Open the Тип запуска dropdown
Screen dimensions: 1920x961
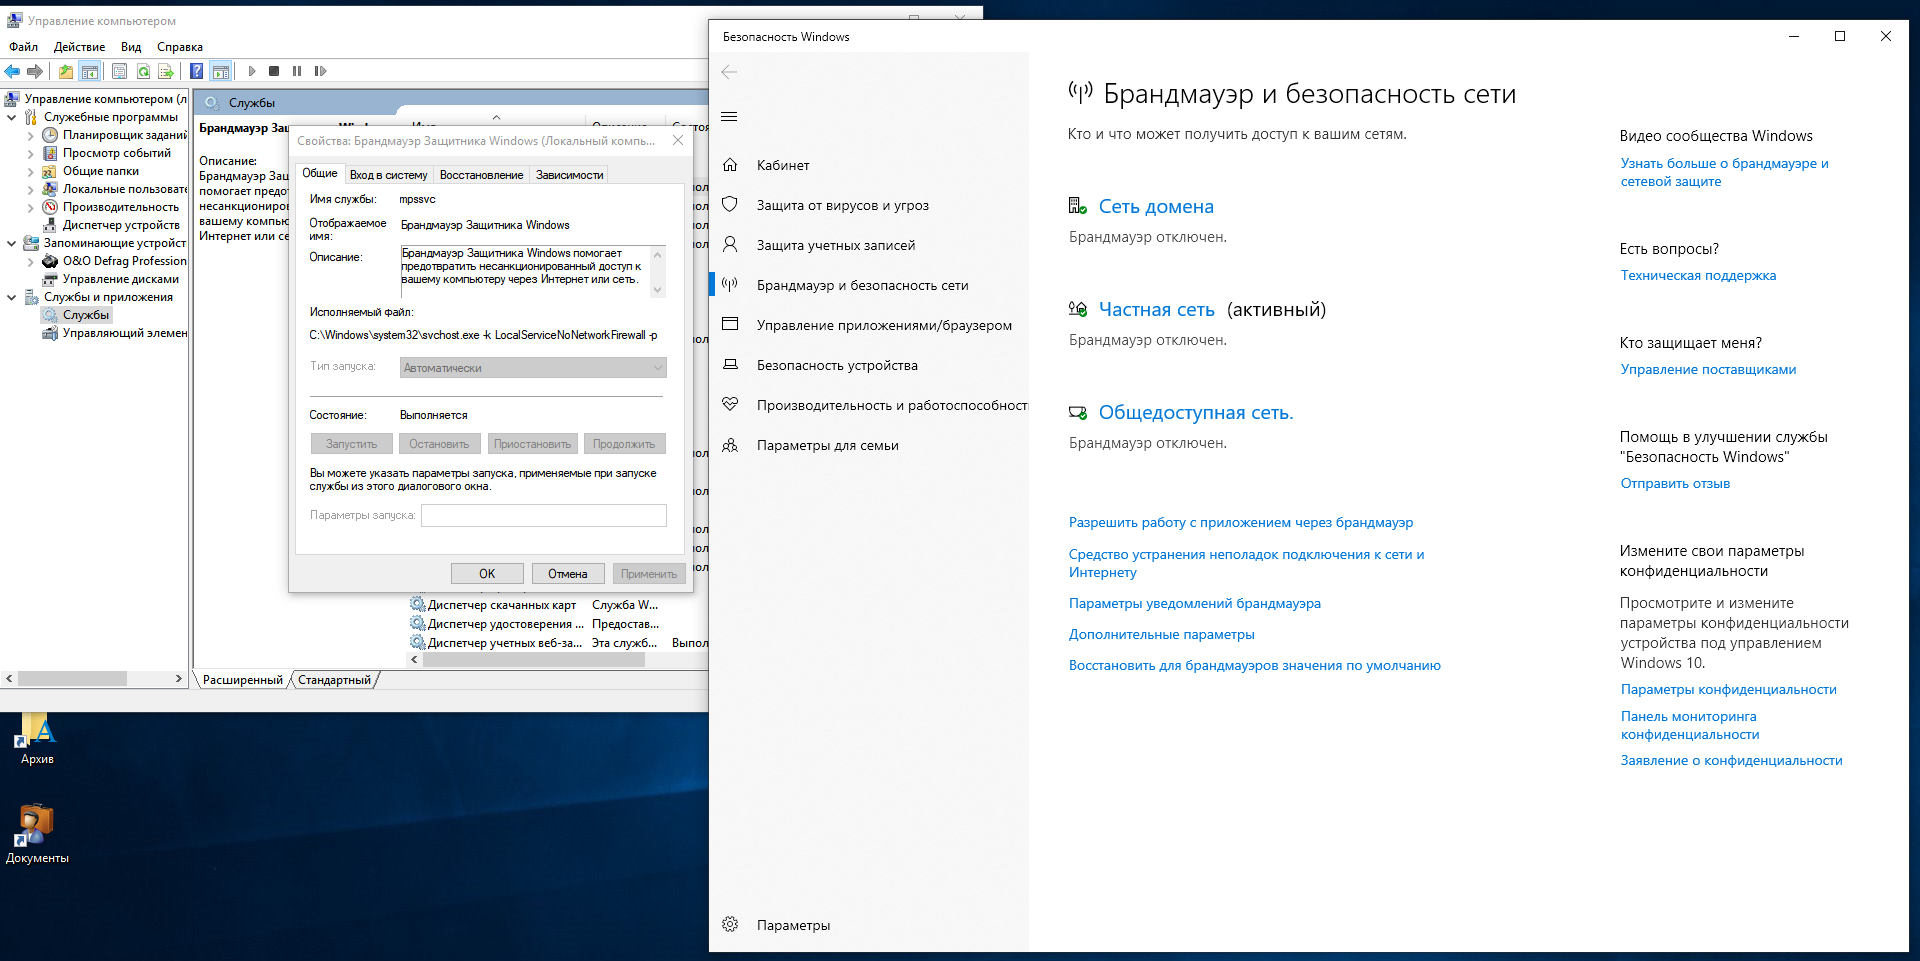533,368
